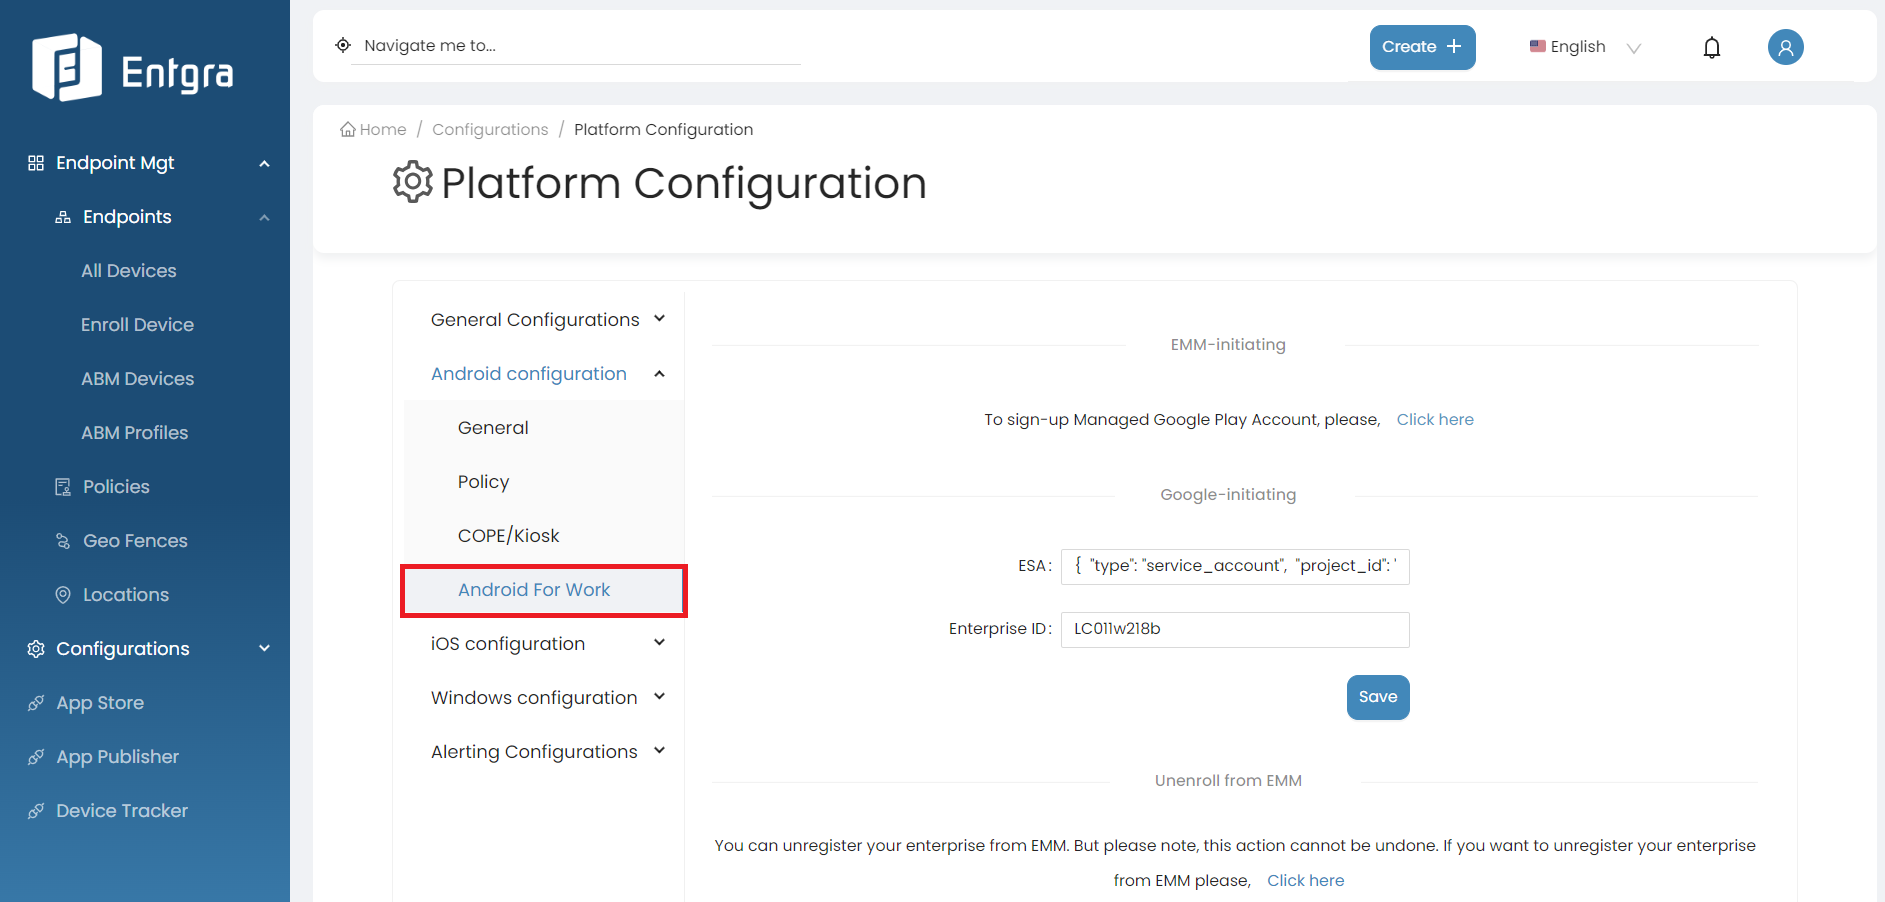Click the Endpoint Mgt grid icon
This screenshot has width=1885, height=902.
[x=36, y=163]
